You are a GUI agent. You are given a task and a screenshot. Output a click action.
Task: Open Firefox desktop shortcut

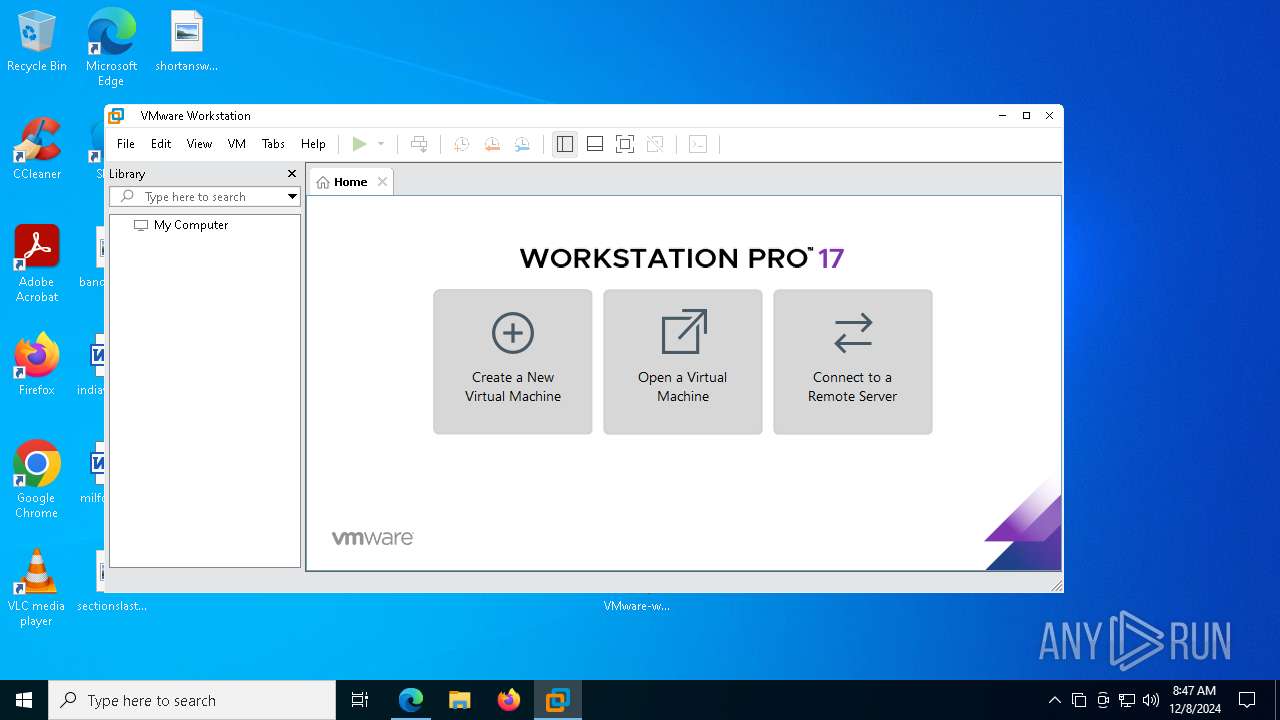37,365
